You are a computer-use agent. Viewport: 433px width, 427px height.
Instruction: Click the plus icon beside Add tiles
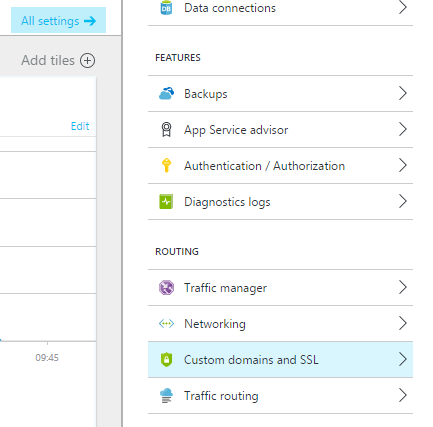(87, 61)
